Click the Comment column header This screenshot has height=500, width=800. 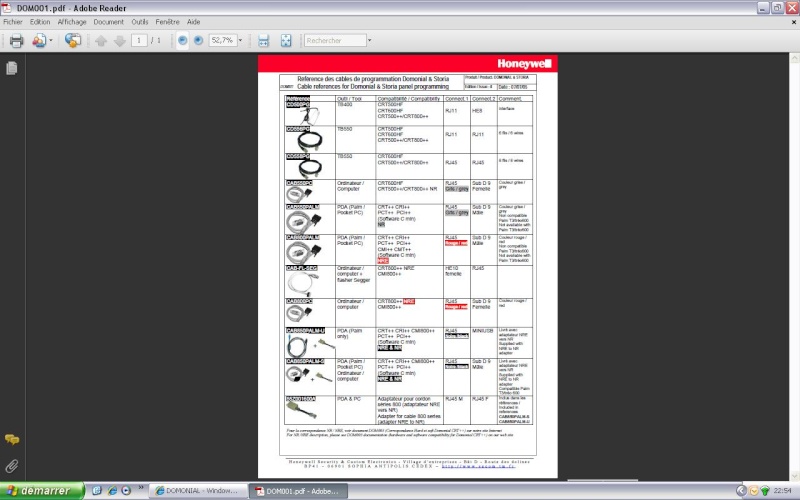click(510, 99)
